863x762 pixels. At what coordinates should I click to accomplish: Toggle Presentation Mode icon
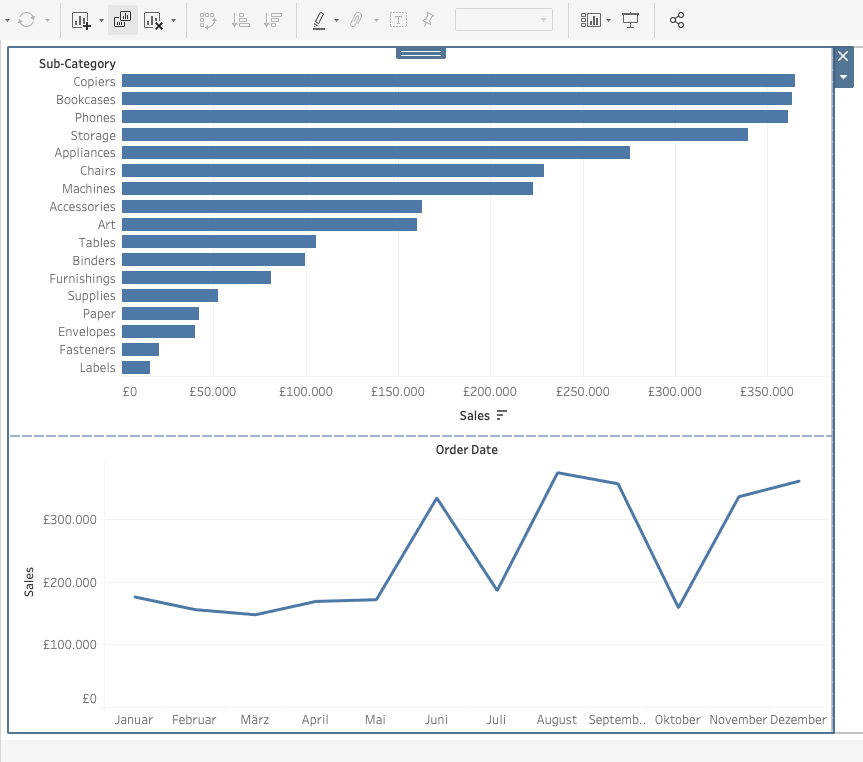[630, 20]
